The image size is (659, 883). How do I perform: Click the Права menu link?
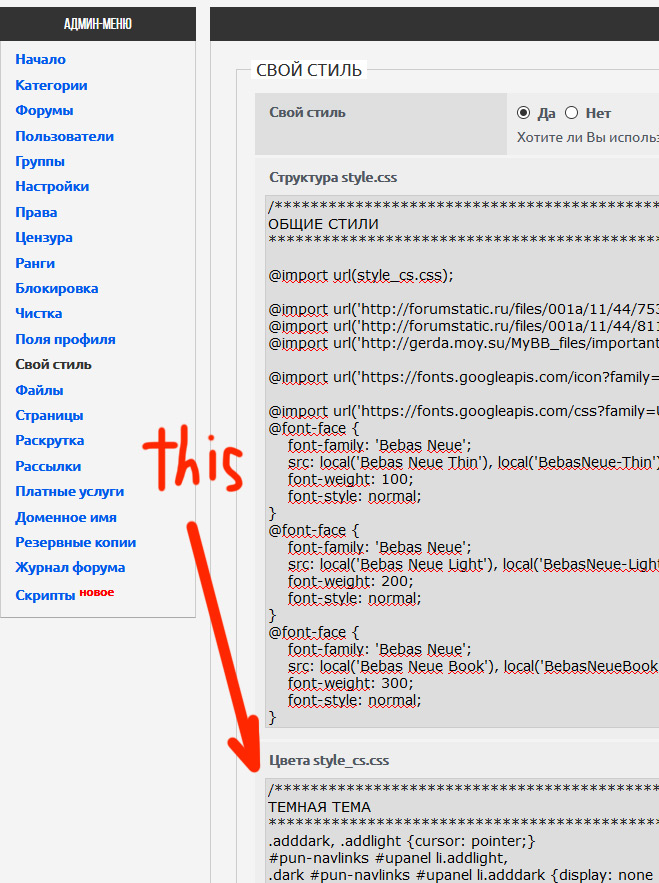(36, 212)
